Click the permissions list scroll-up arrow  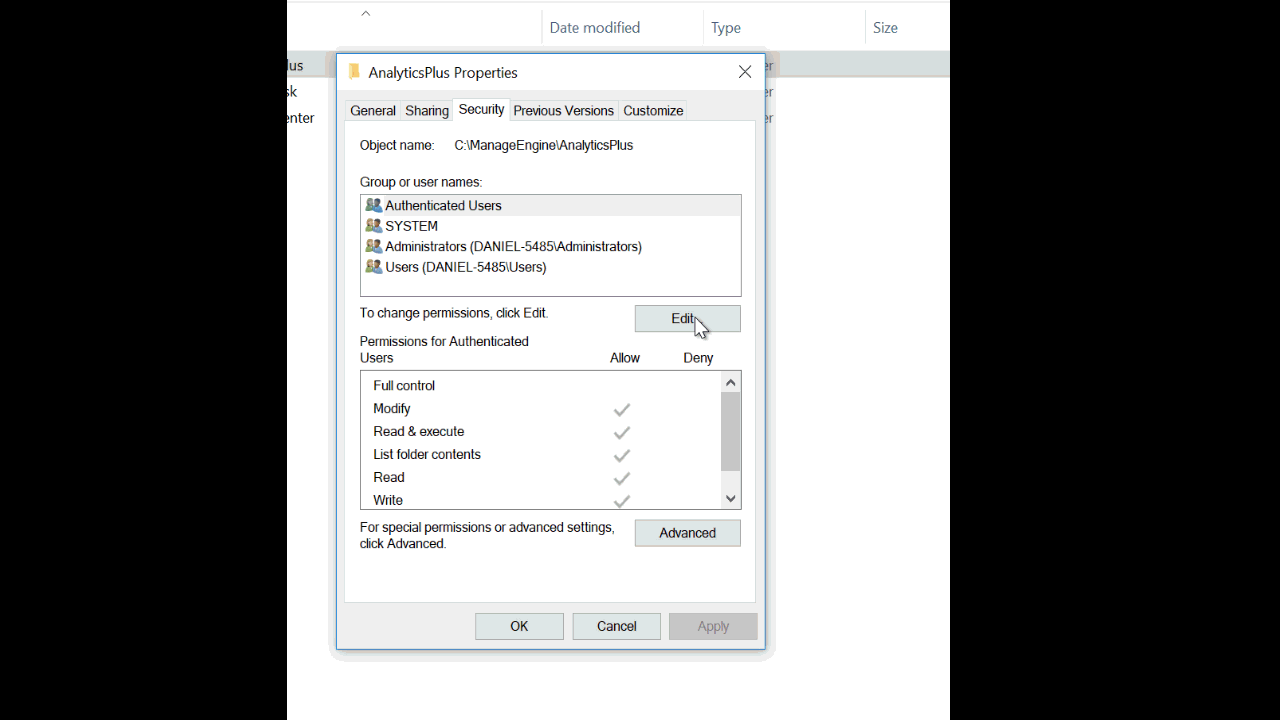(x=731, y=382)
